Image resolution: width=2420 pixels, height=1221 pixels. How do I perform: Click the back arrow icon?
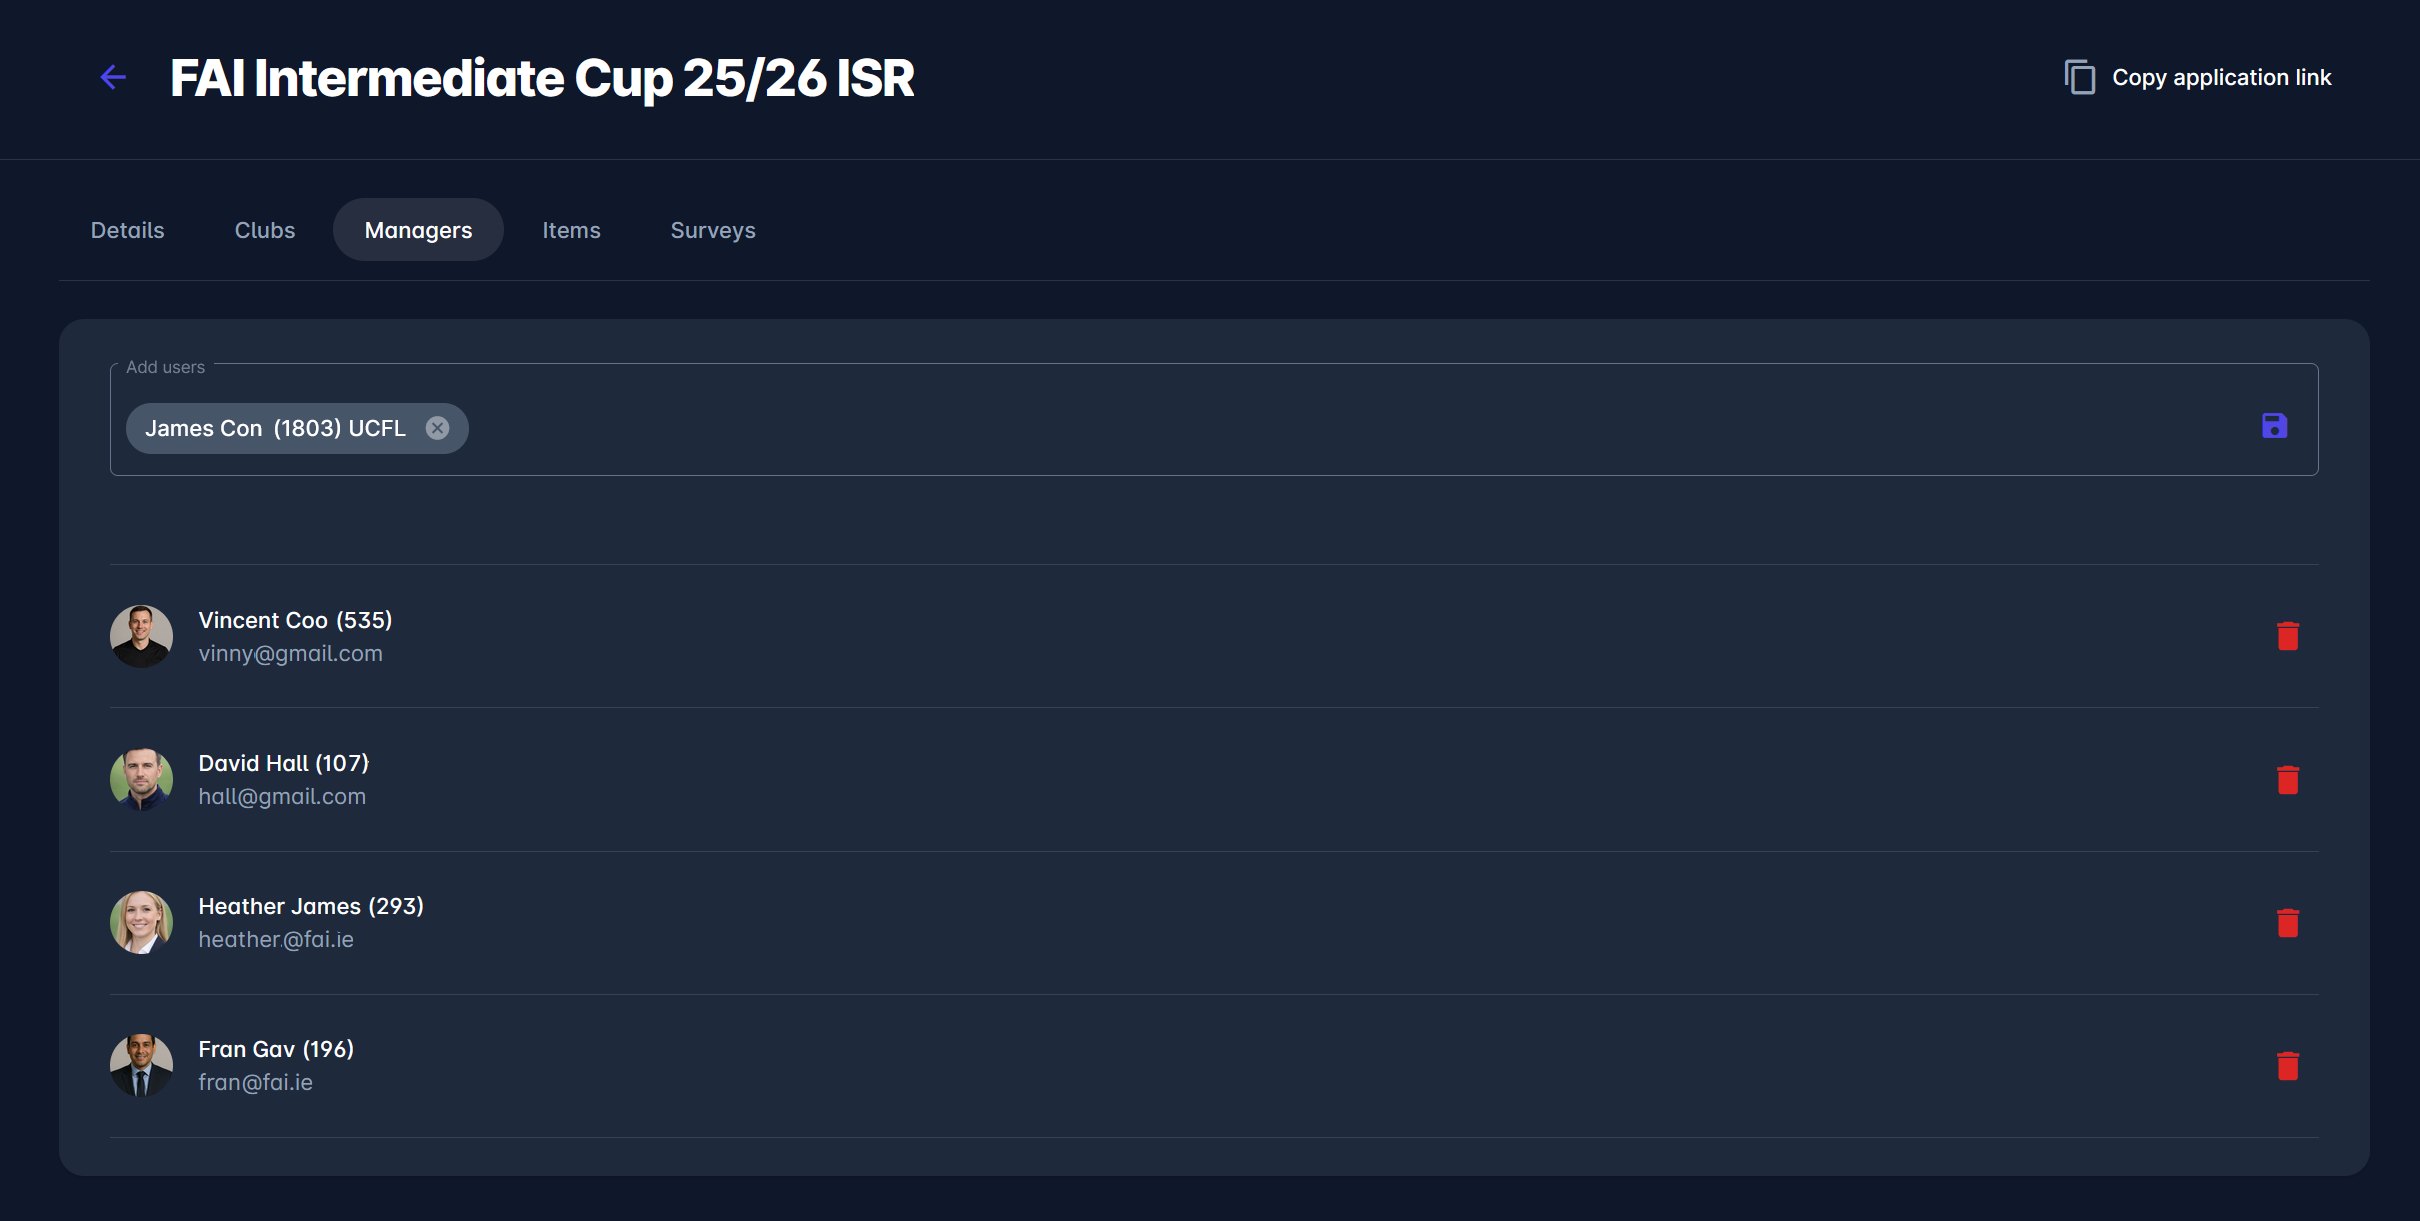point(113,77)
